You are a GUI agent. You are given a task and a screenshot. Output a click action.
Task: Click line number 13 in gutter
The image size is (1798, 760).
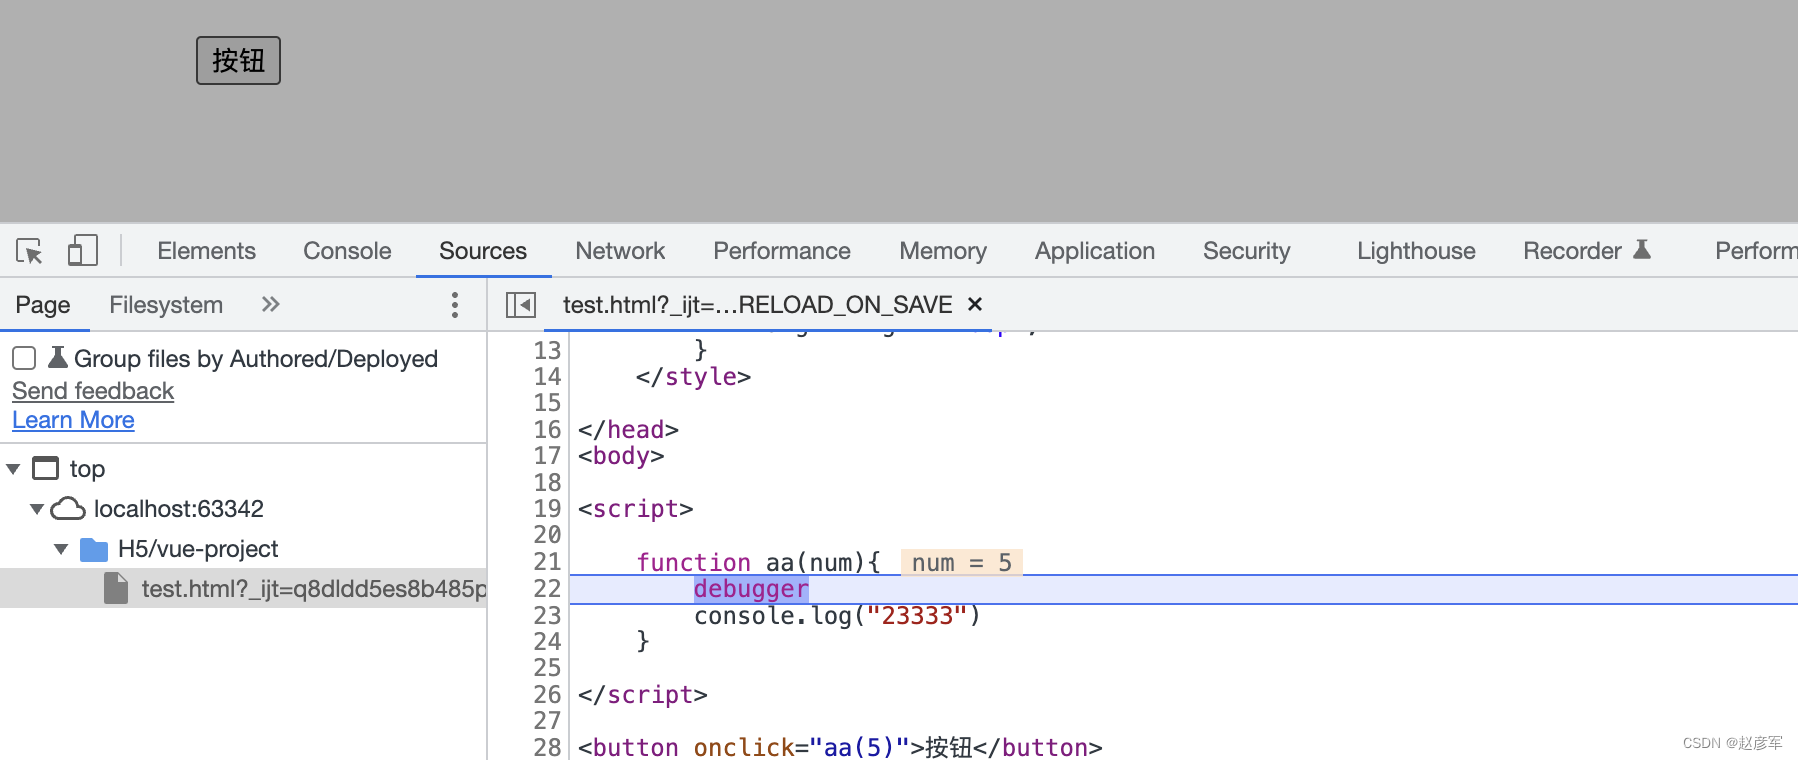click(x=547, y=350)
